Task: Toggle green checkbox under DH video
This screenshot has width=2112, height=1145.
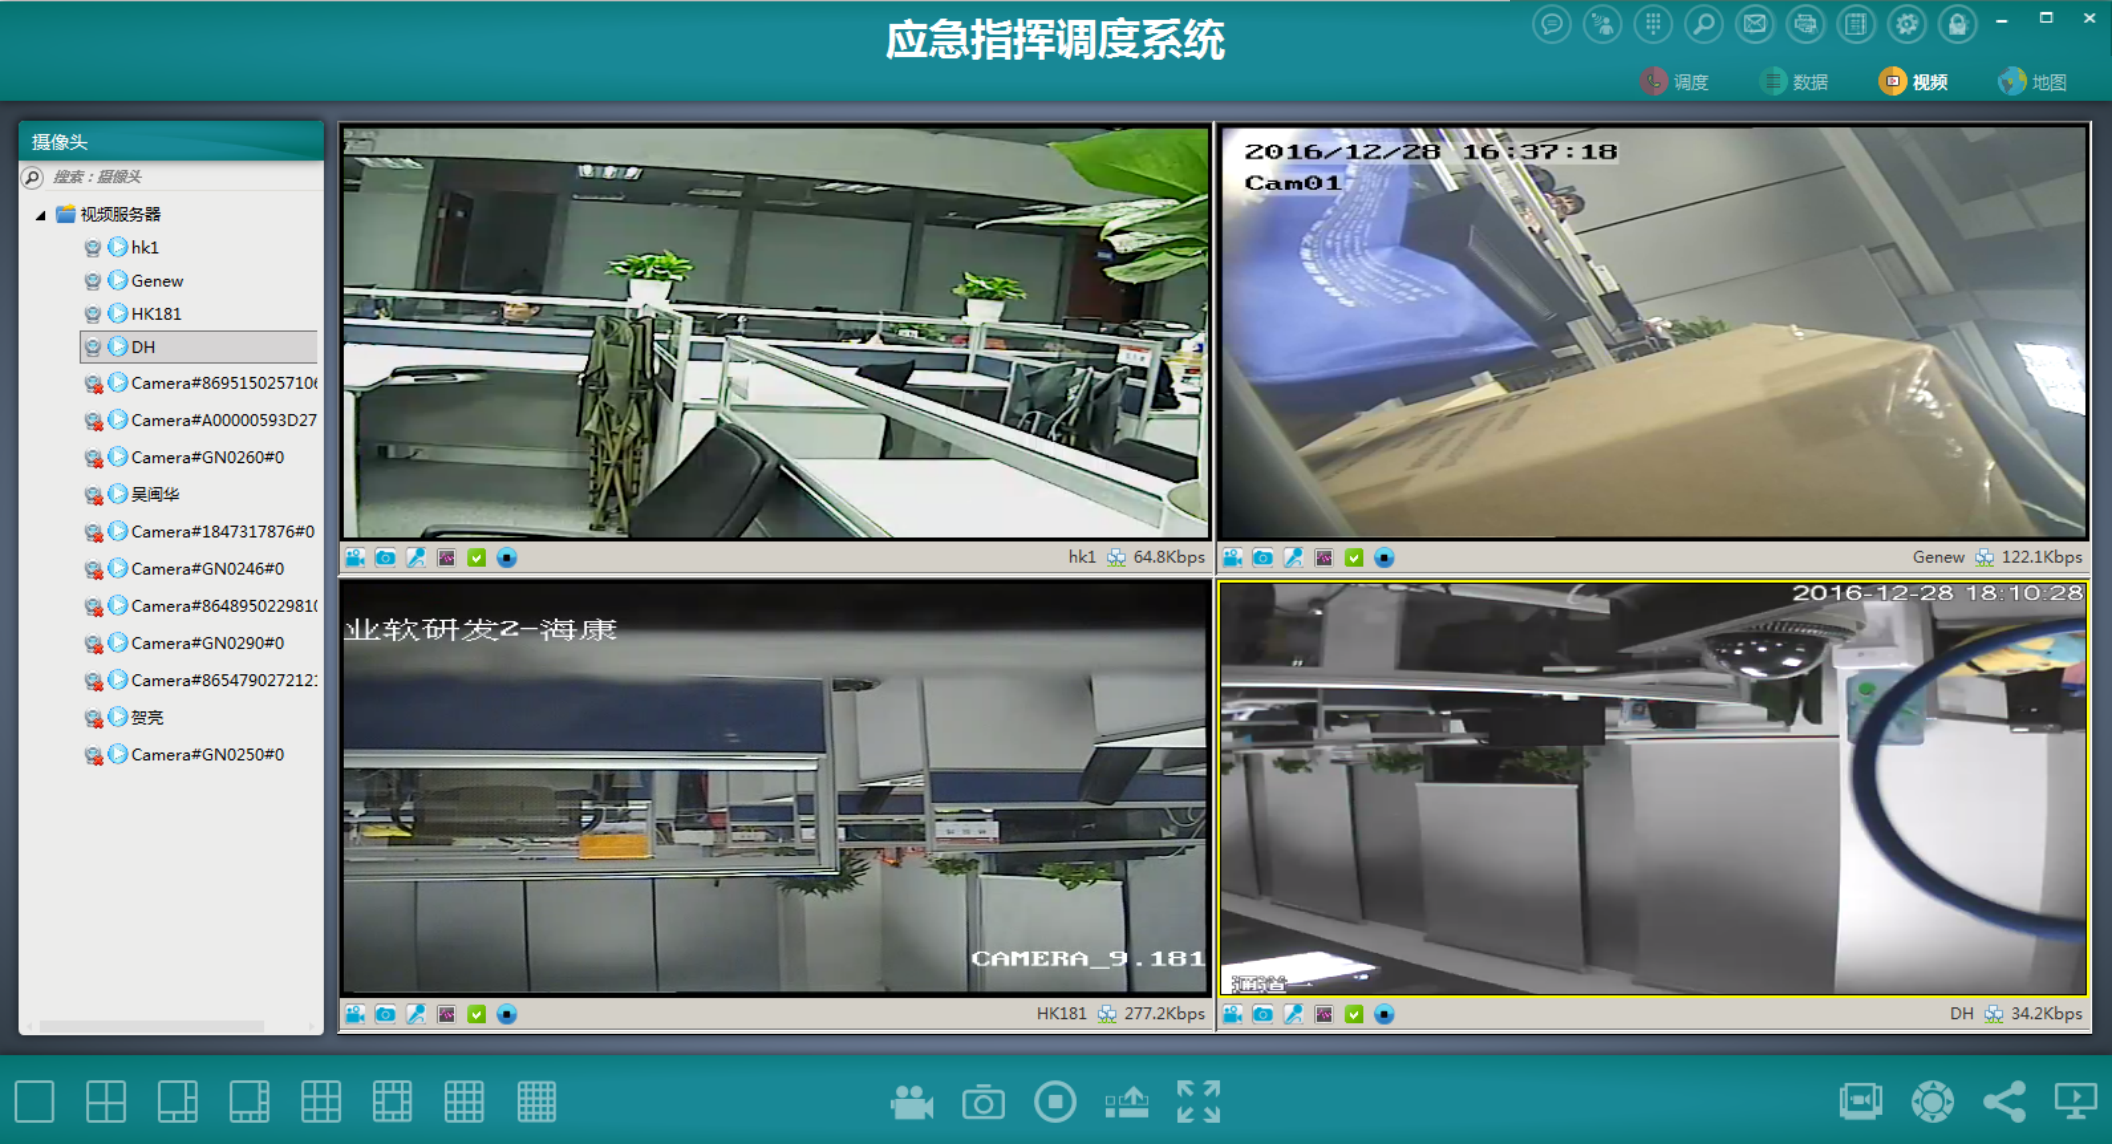Action: [x=1354, y=1014]
